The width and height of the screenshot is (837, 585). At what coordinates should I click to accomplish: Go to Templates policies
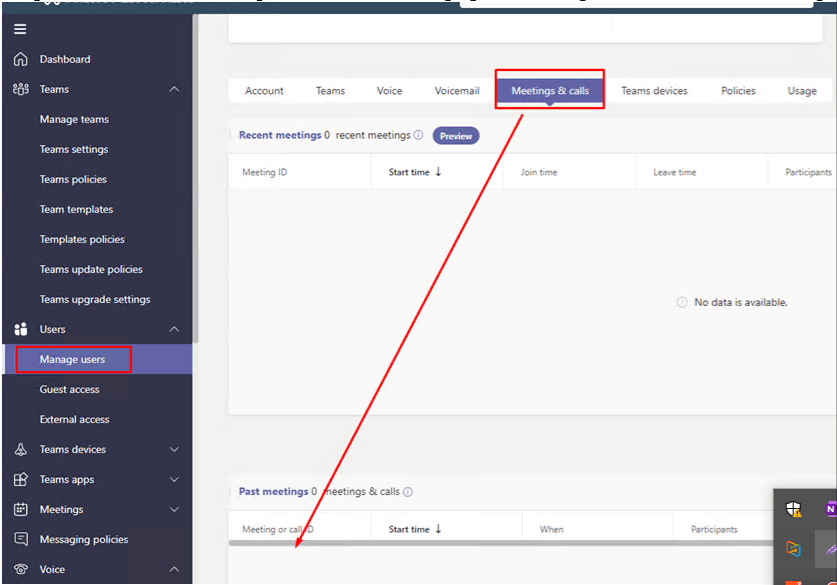(x=82, y=239)
